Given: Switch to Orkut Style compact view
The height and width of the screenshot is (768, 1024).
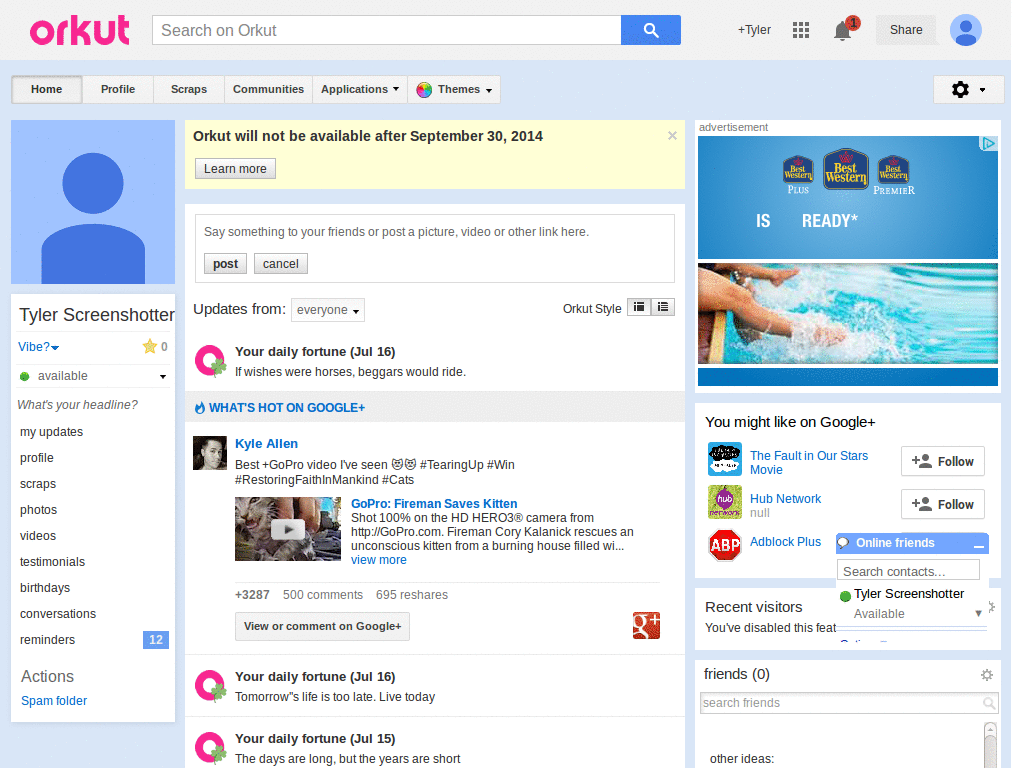Looking at the screenshot, I should [639, 307].
